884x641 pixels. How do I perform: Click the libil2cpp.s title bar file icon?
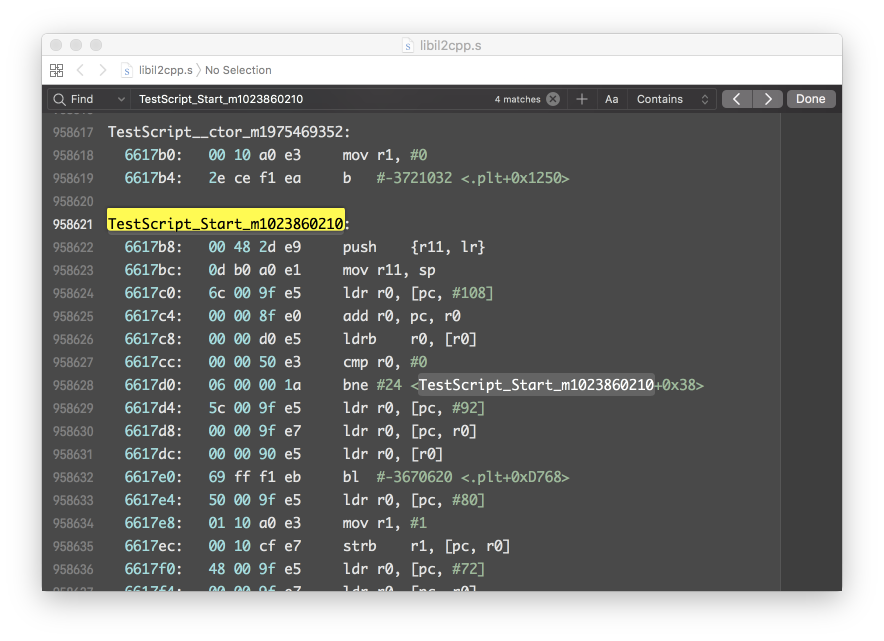[x=408, y=46]
